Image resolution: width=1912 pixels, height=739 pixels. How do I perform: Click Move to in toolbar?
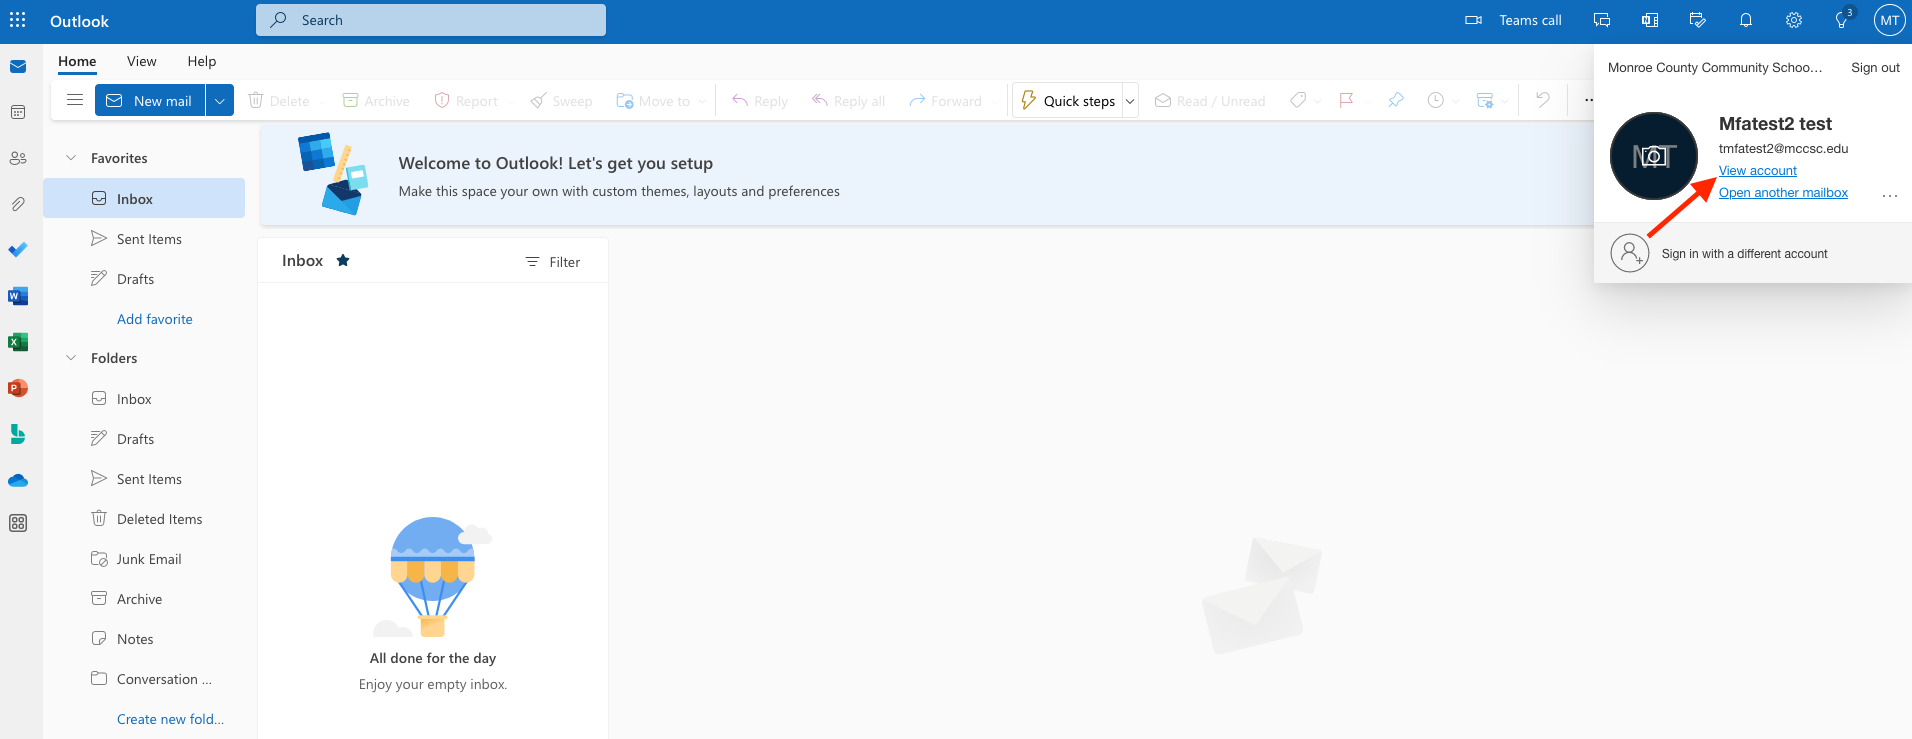tap(653, 101)
